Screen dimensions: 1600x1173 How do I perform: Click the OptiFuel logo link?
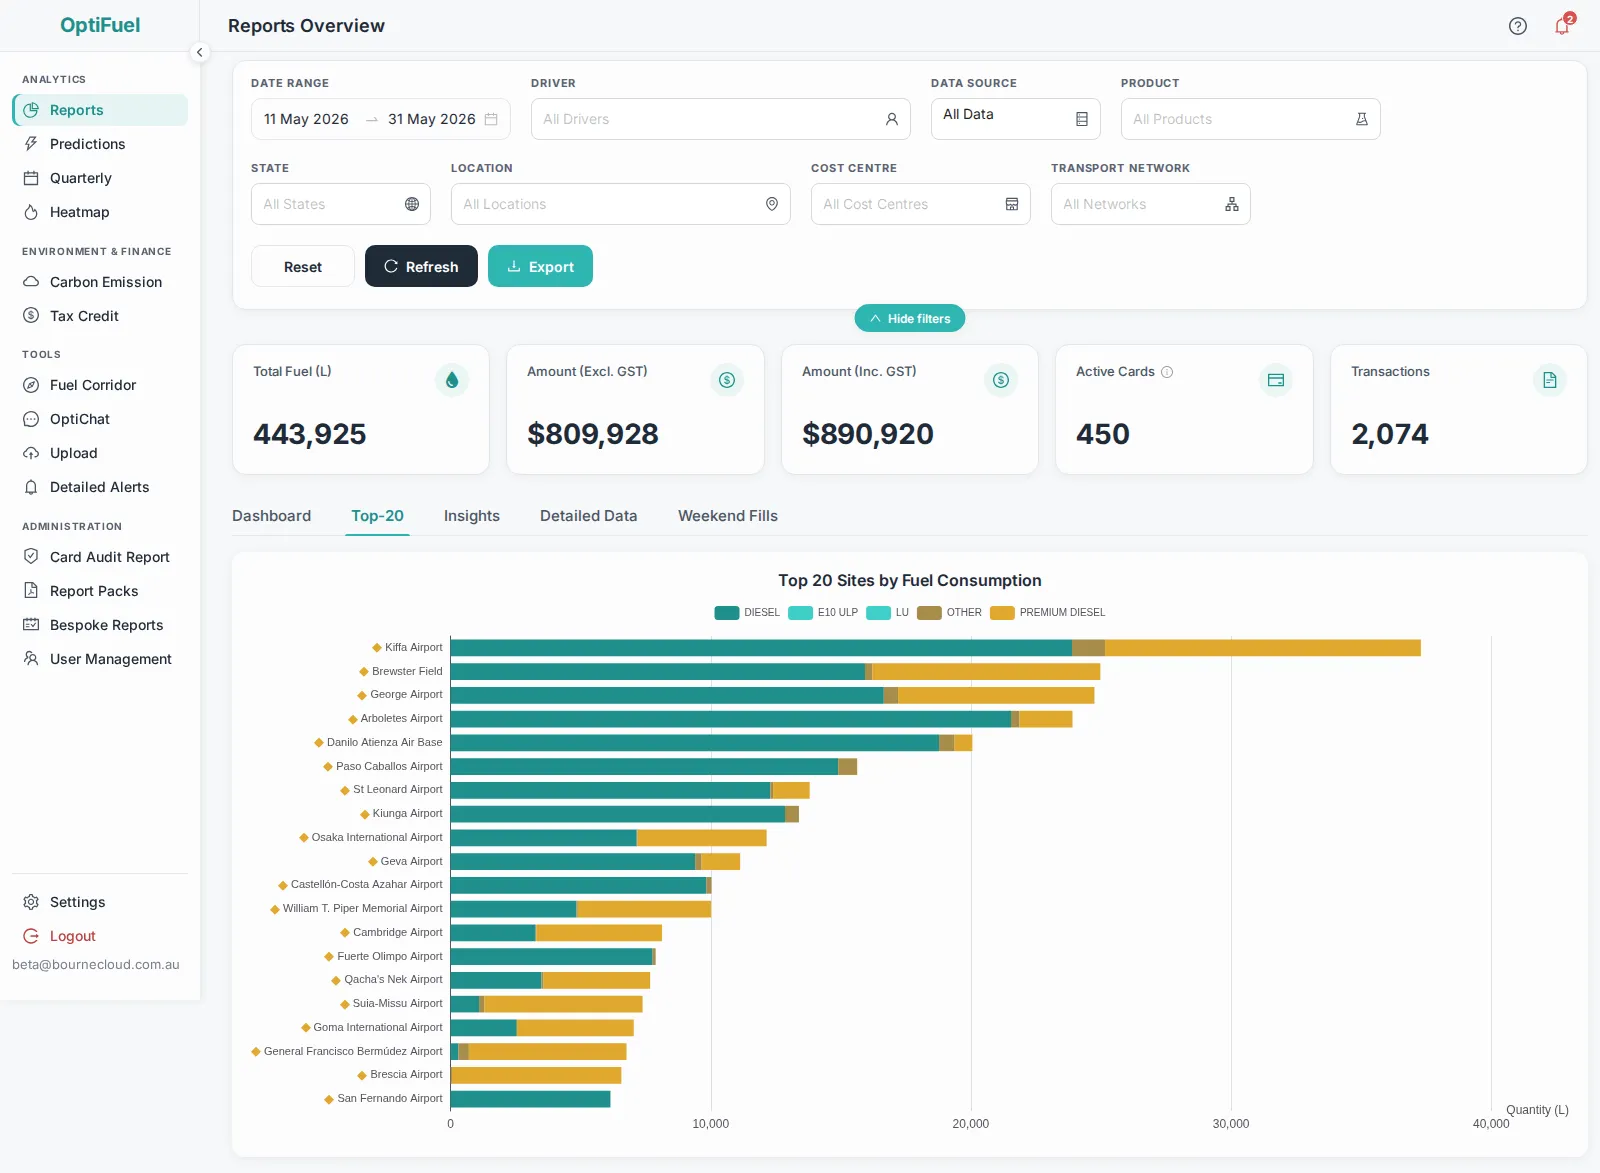pos(100,25)
